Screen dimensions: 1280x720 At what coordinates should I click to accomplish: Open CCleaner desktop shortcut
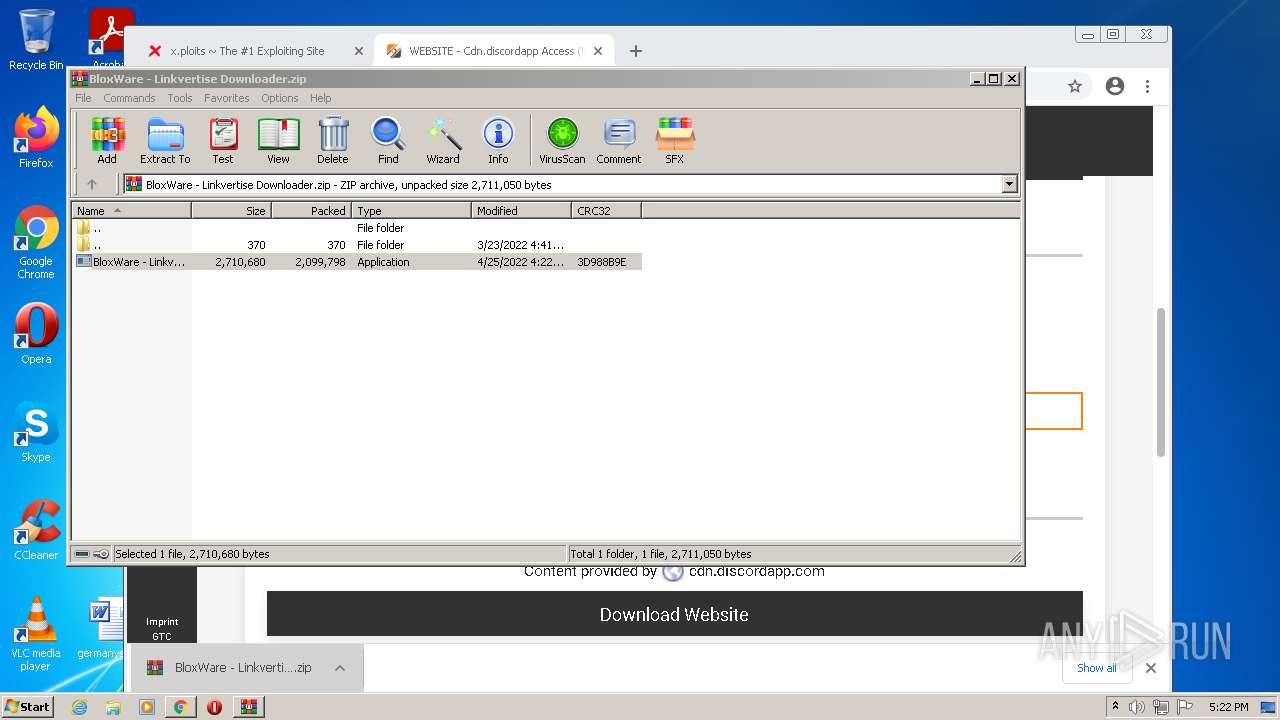pos(36,530)
